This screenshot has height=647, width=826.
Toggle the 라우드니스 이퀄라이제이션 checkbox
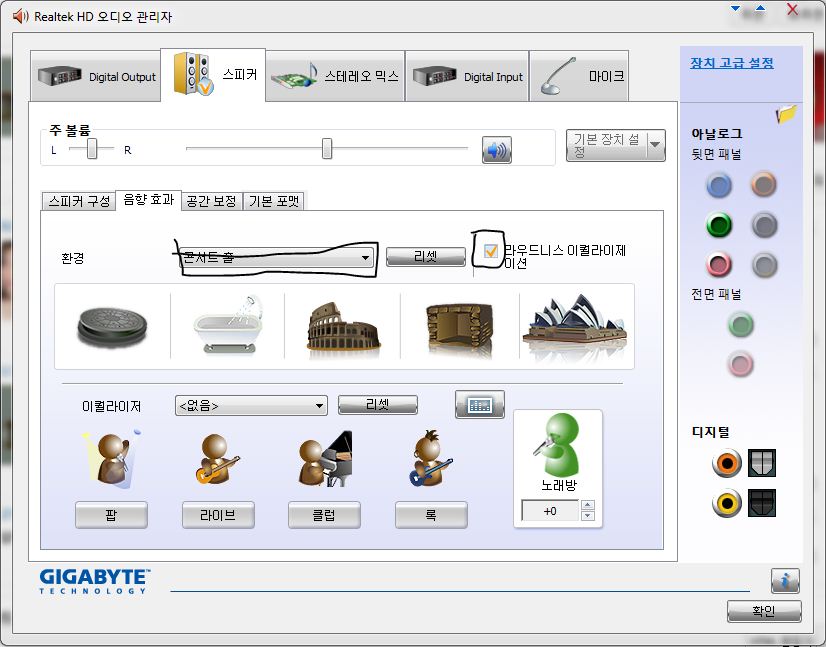coord(490,251)
